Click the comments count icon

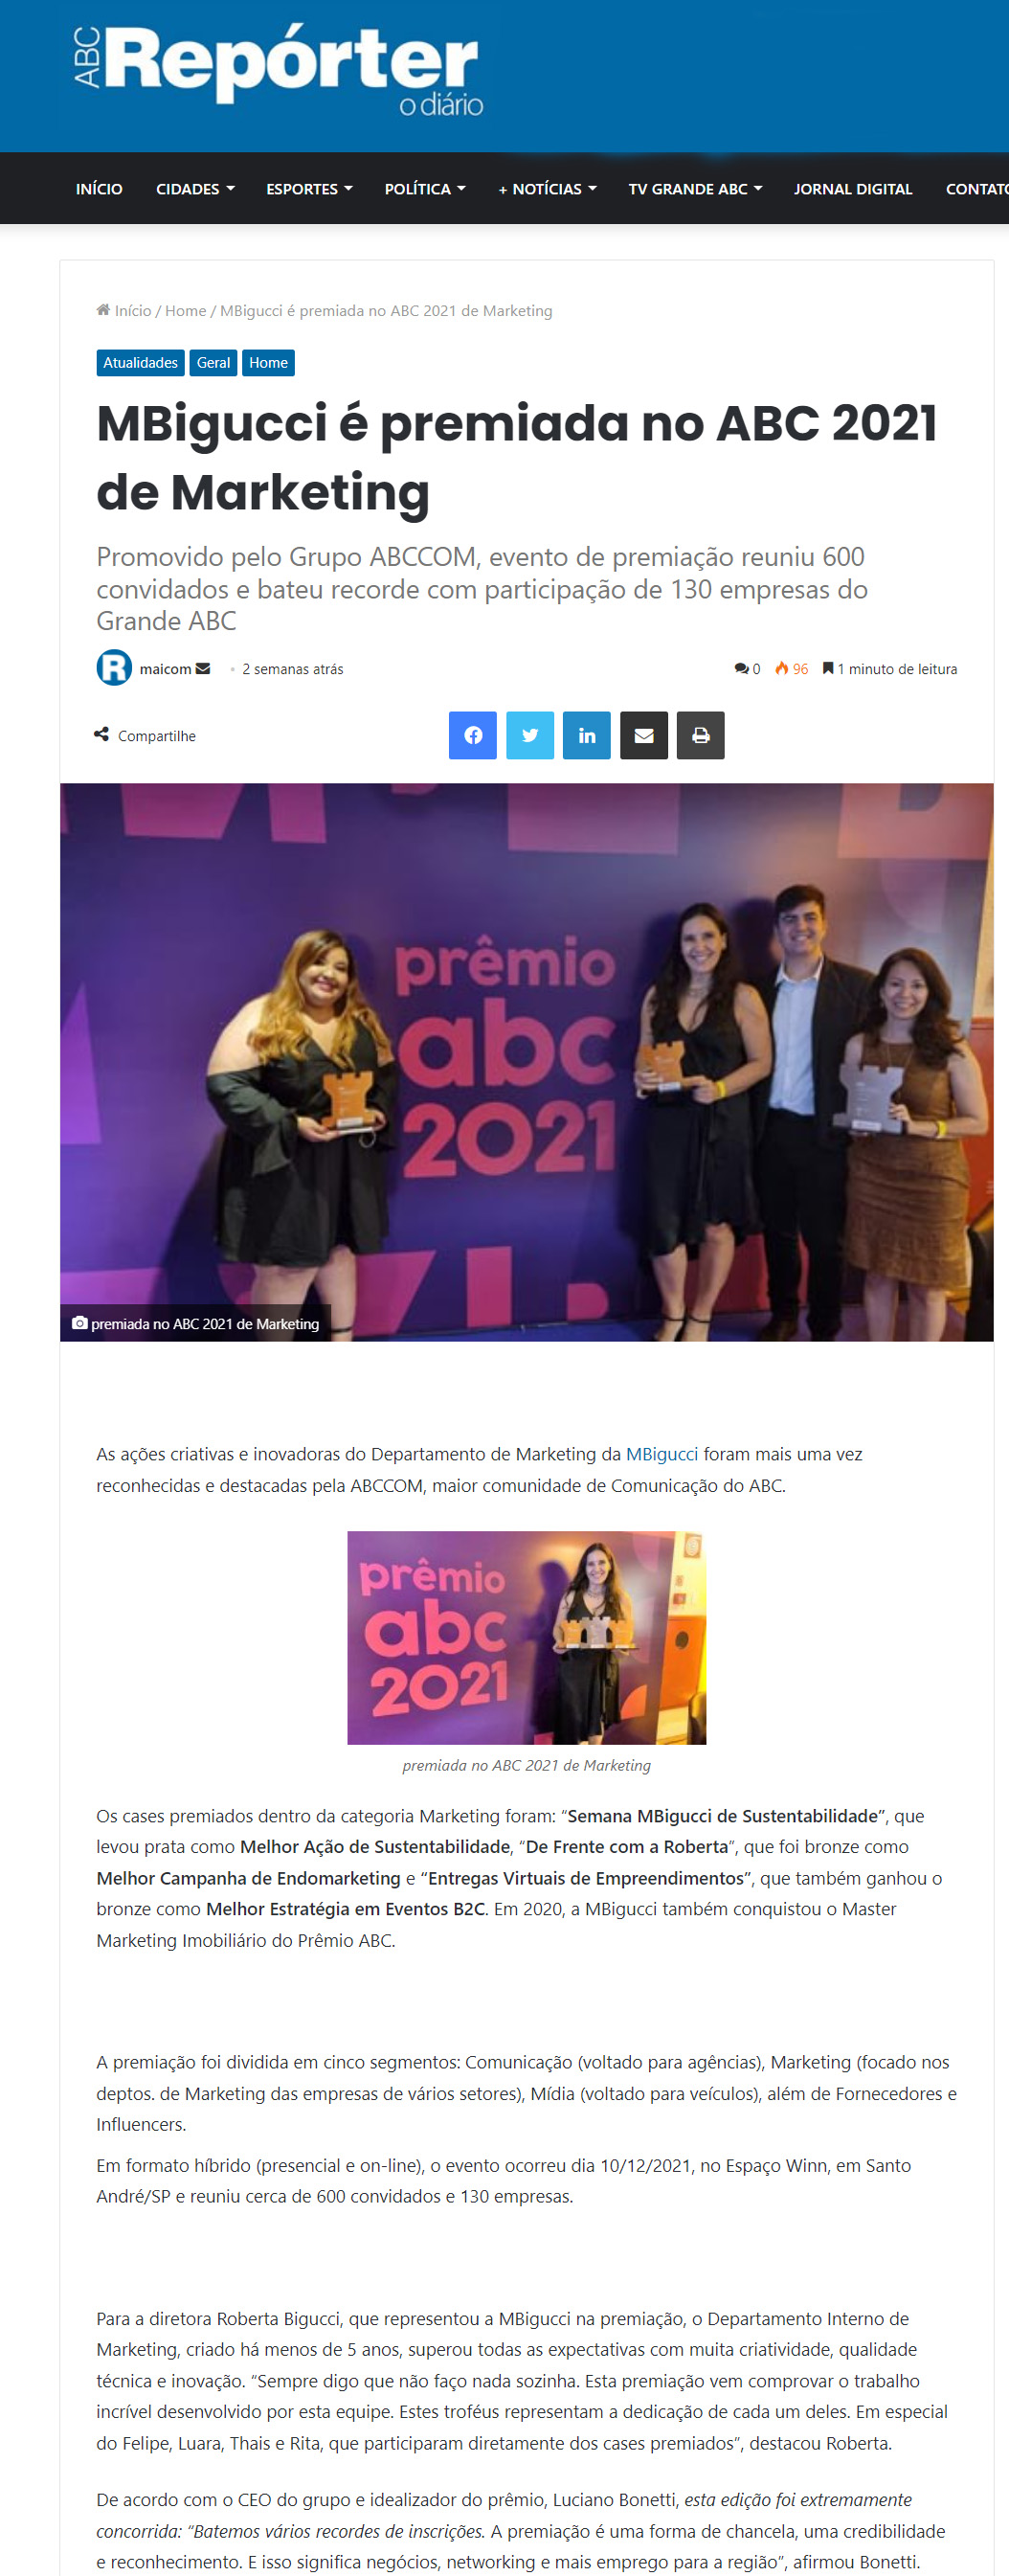pyautogui.click(x=741, y=668)
